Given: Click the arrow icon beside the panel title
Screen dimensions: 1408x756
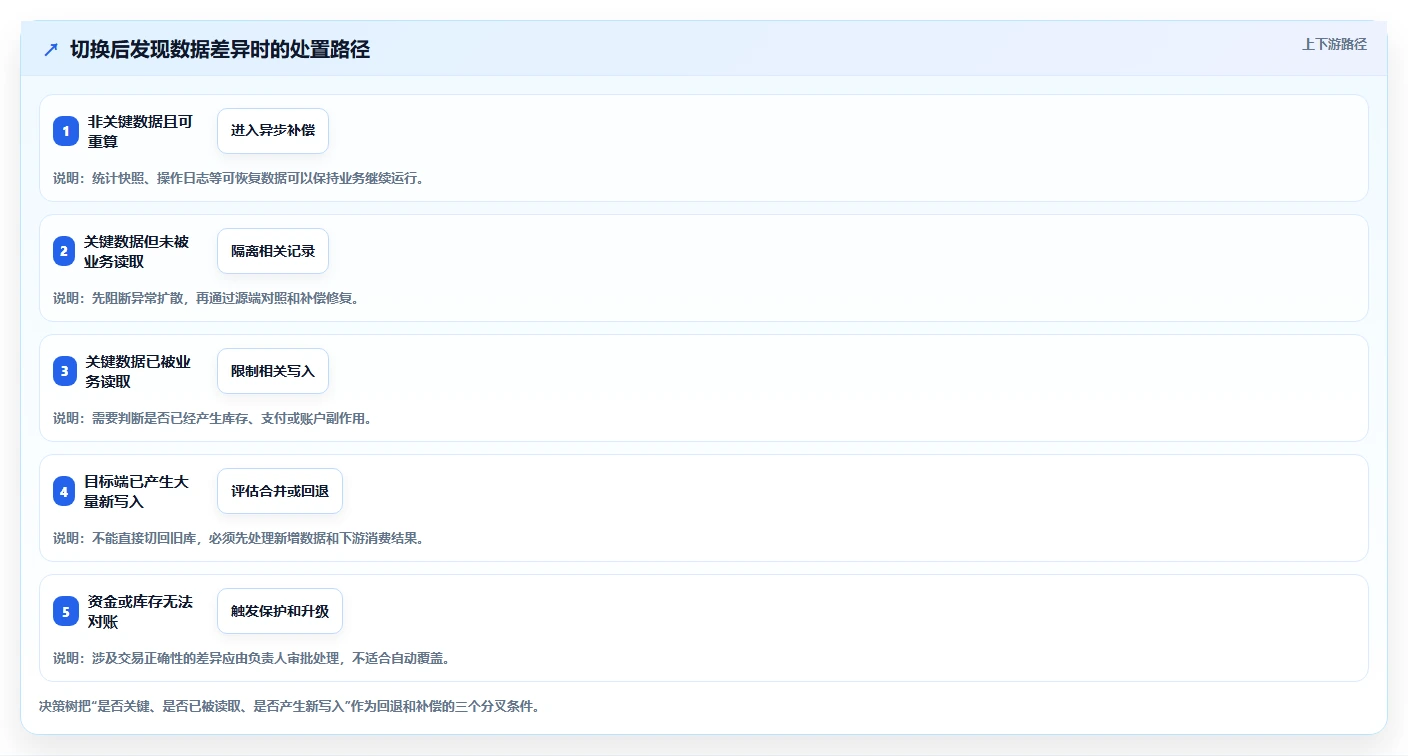Looking at the screenshot, I should (51, 49).
